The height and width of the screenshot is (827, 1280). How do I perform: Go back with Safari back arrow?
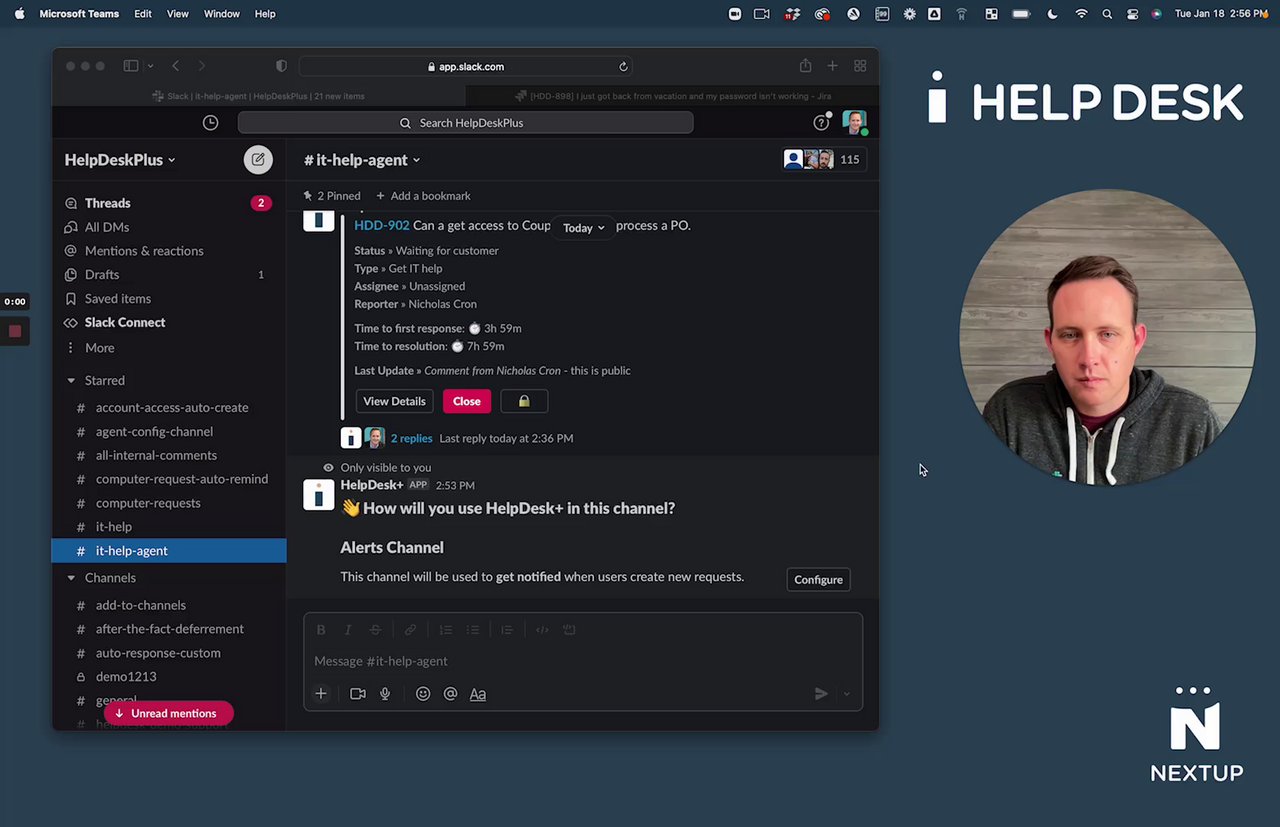click(x=176, y=66)
